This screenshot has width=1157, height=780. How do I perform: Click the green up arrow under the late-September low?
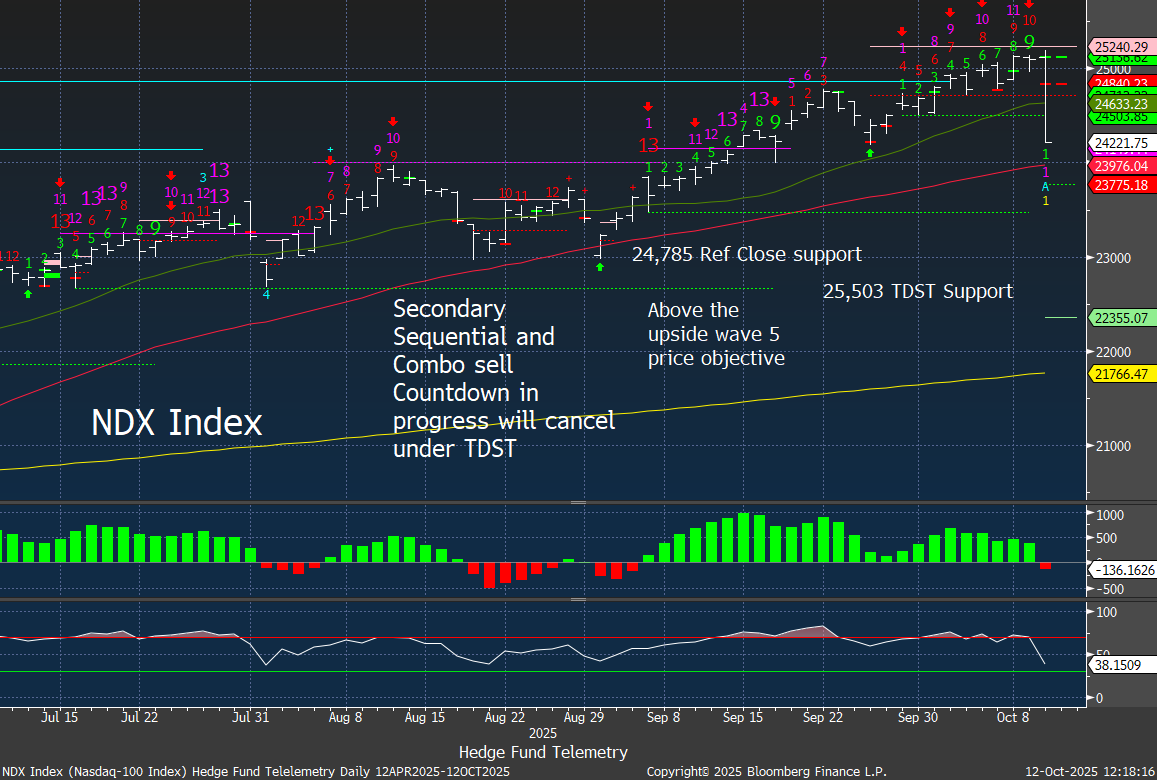coord(869,153)
